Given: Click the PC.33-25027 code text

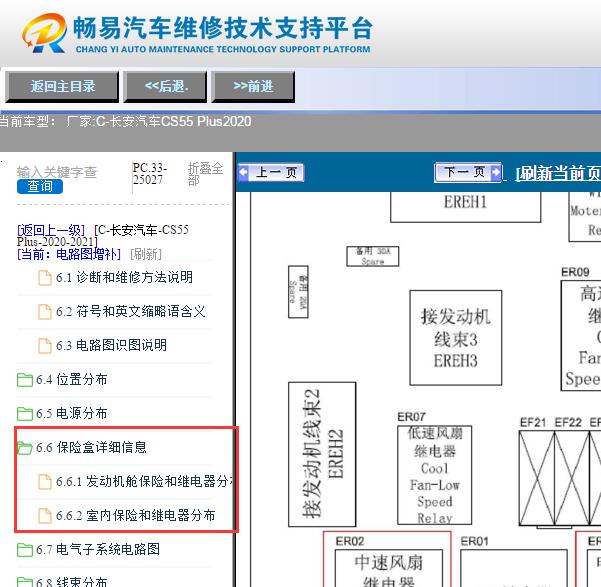Looking at the screenshot, I should (150, 174).
